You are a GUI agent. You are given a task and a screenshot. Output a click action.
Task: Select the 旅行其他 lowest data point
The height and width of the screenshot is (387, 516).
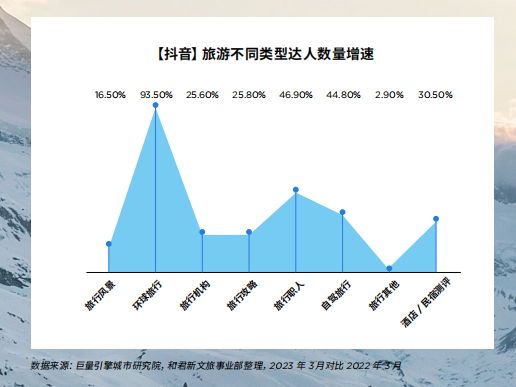(x=389, y=268)
